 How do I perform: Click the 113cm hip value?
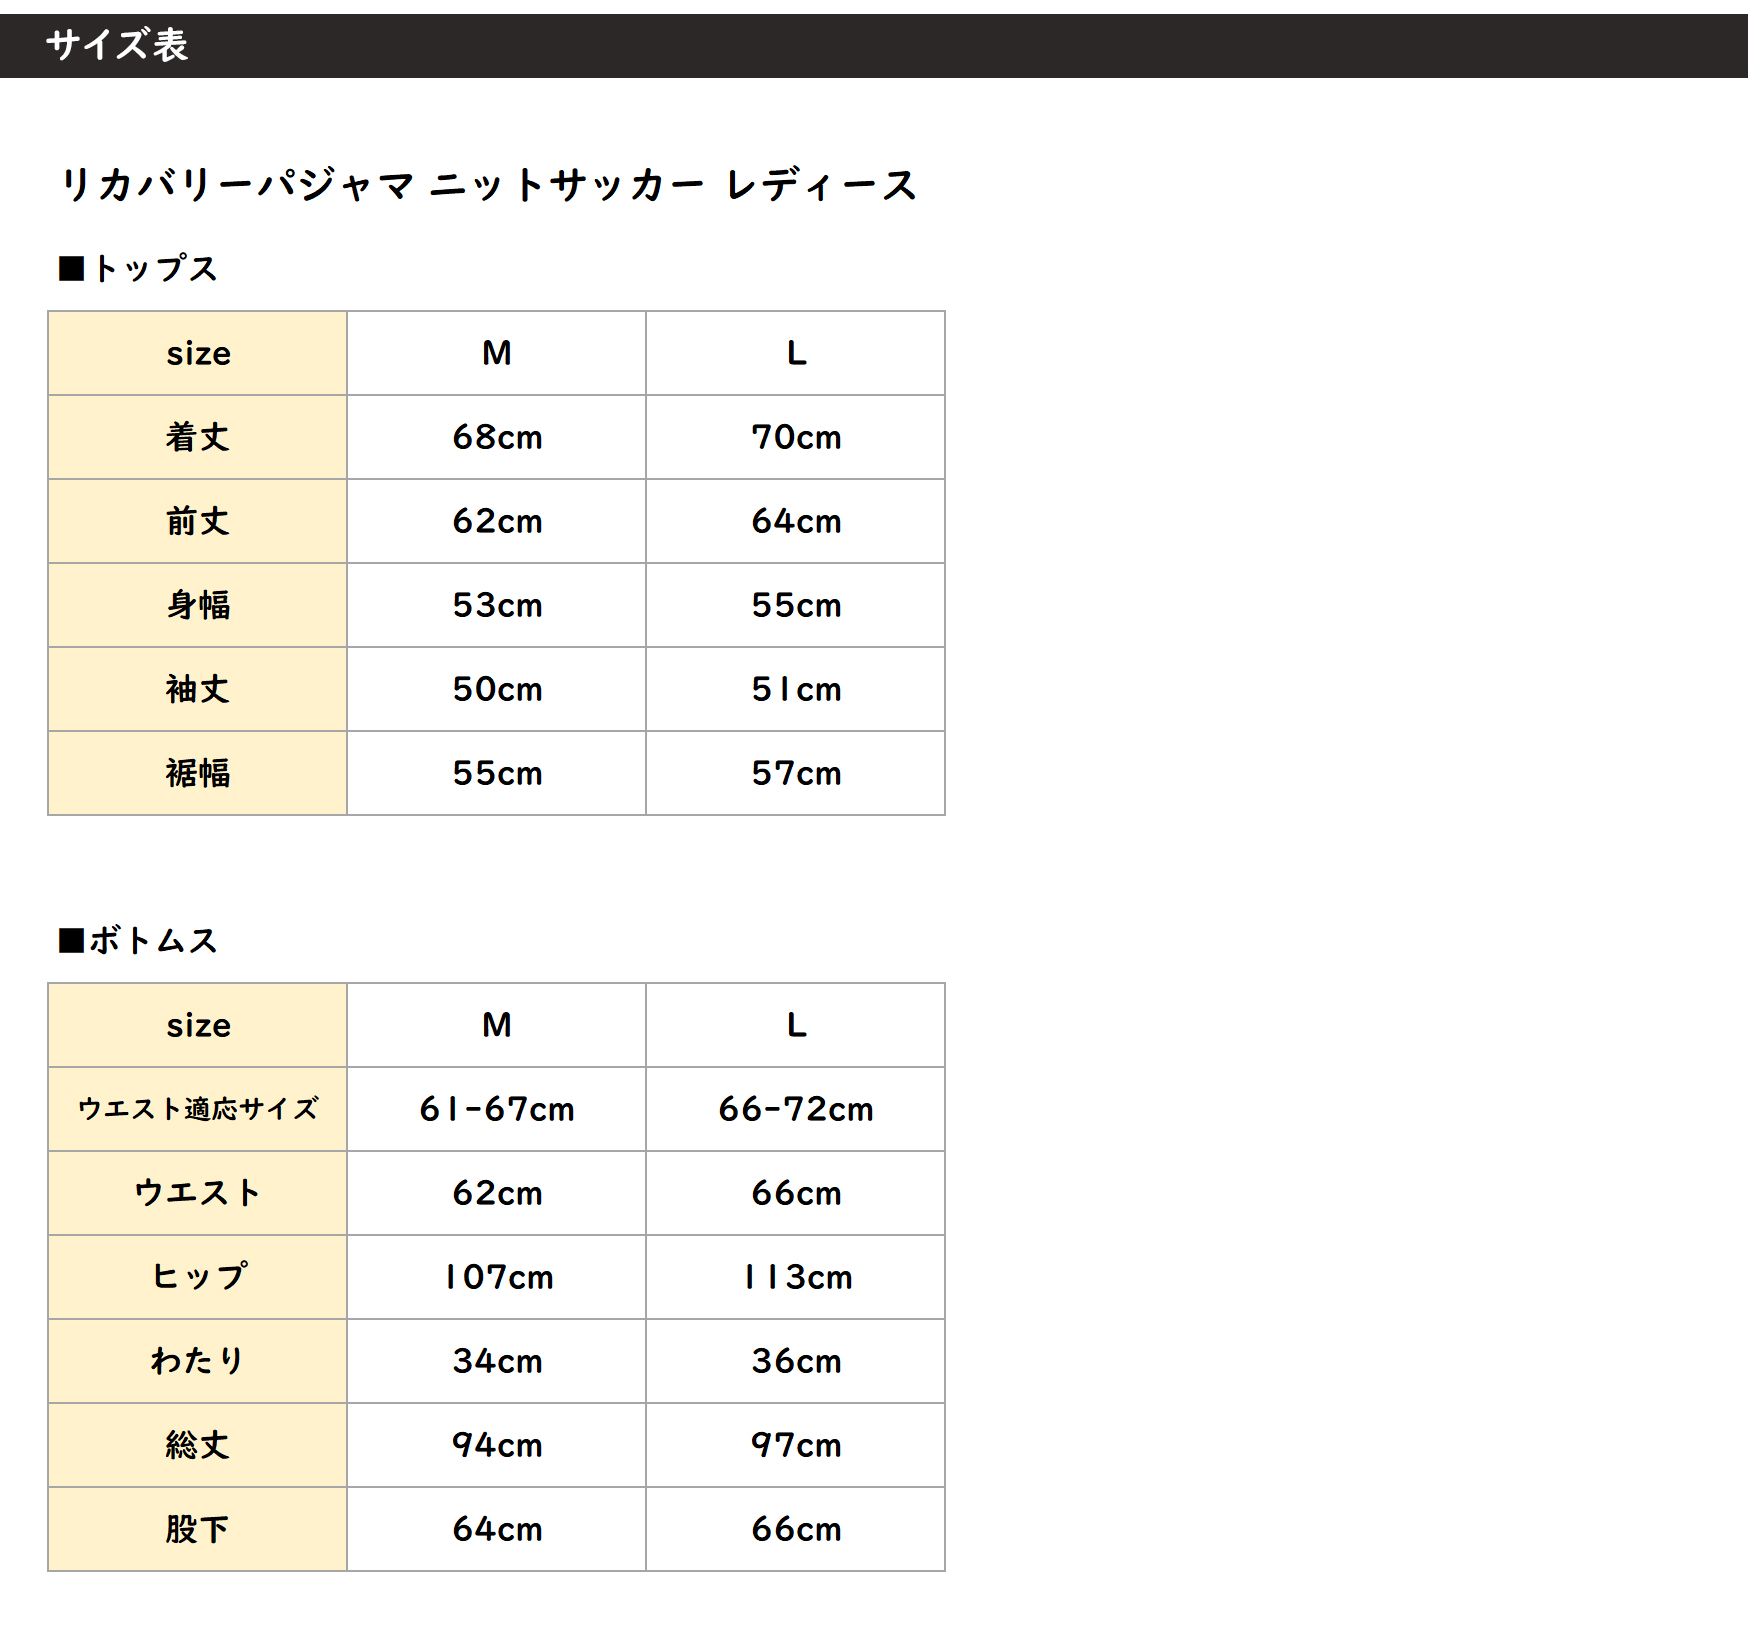796,1277
